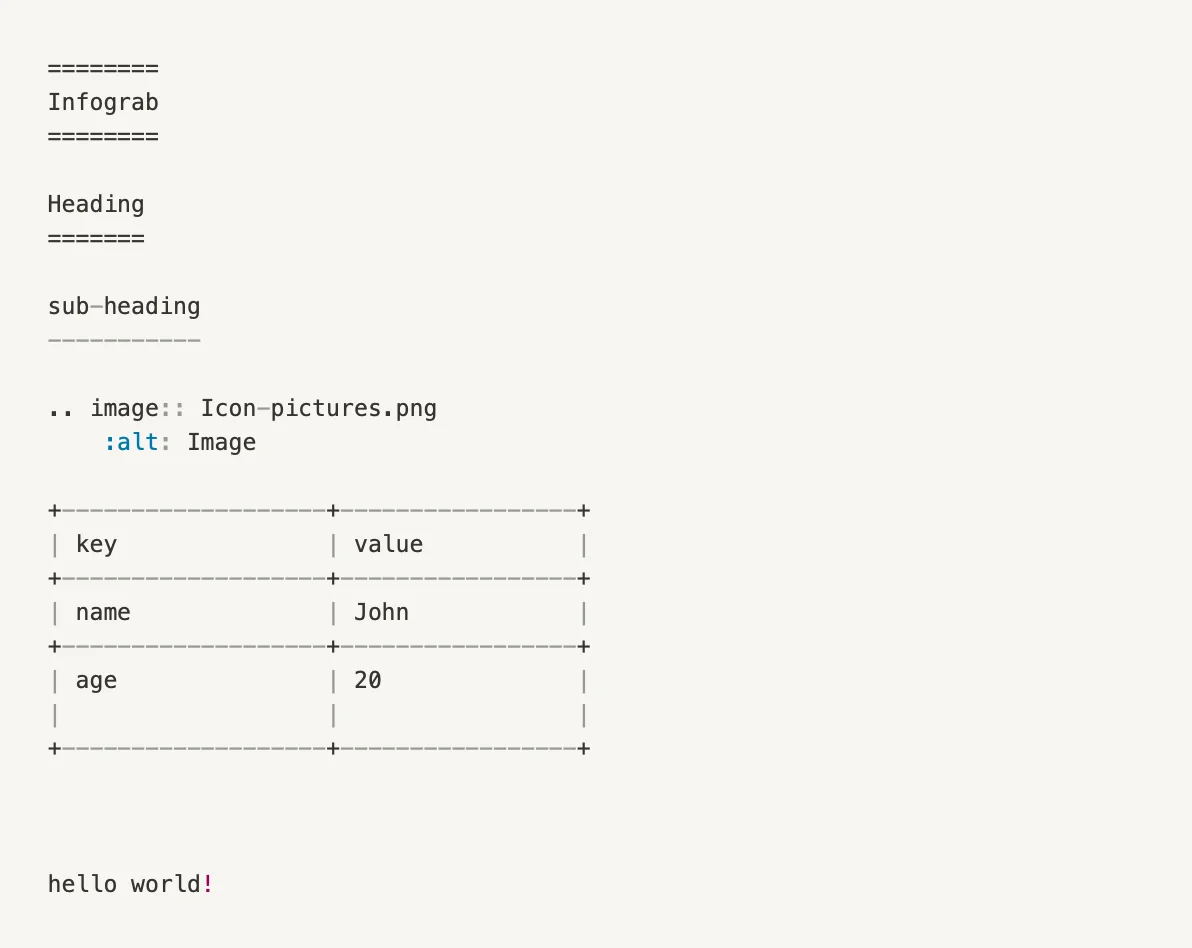This screenshot has width=1192, height=948.
Task: Click the Icon-pictures.png file name
Action: 318,408
